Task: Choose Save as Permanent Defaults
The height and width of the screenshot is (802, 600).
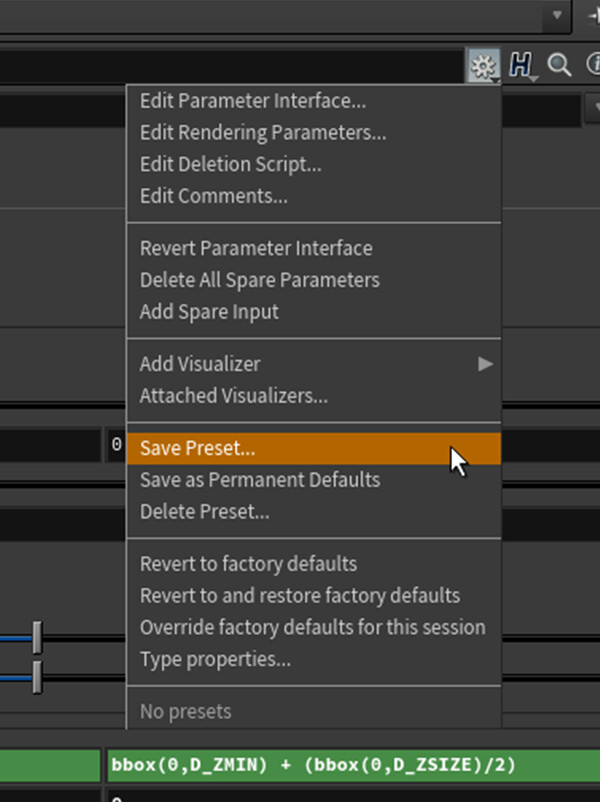Action: pos(259,480)
